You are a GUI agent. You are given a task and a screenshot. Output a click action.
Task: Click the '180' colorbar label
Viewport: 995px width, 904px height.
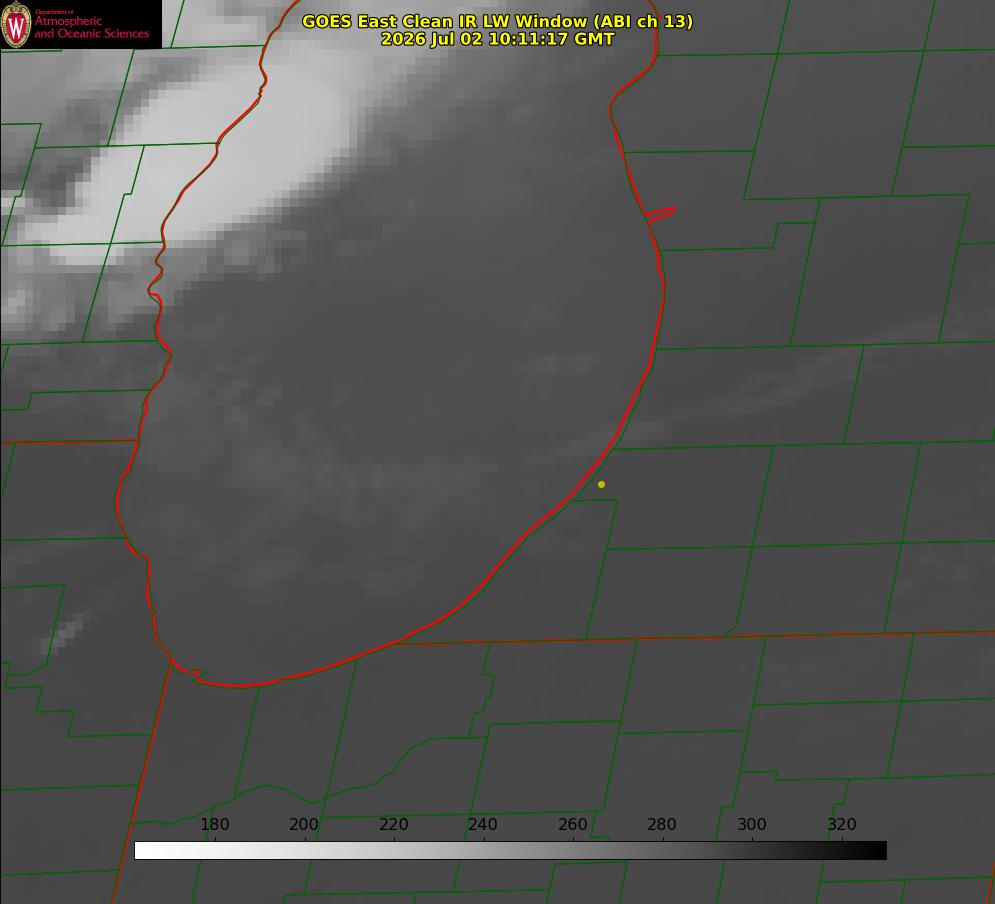point(214,824)
